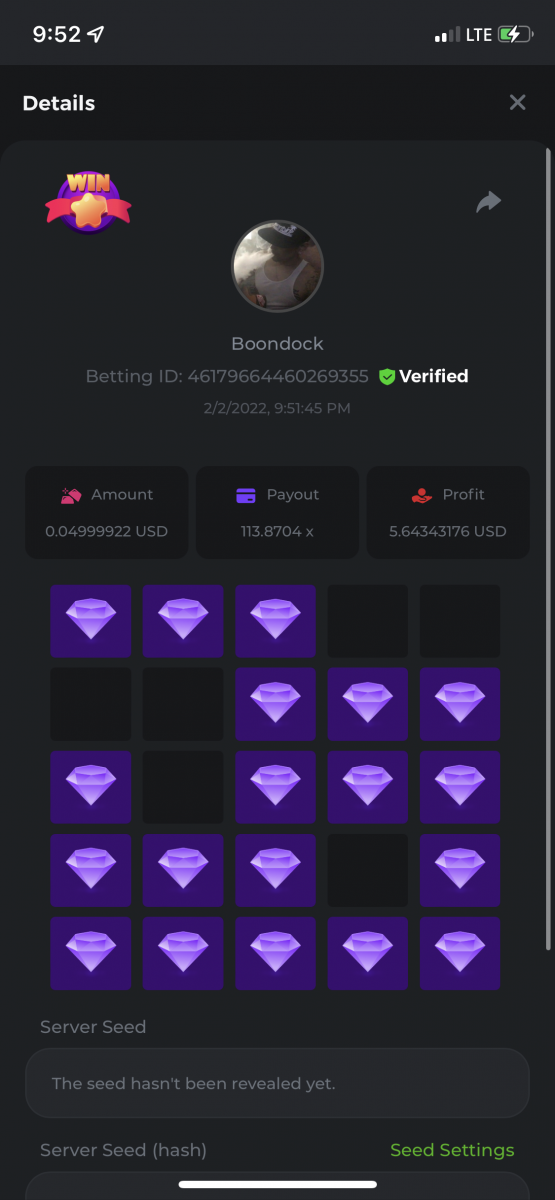Image resolution: width=555 pixels, height=1200 pixels.
Task: Tap the bottom-right diamond tile
Action: pos(460,953)
